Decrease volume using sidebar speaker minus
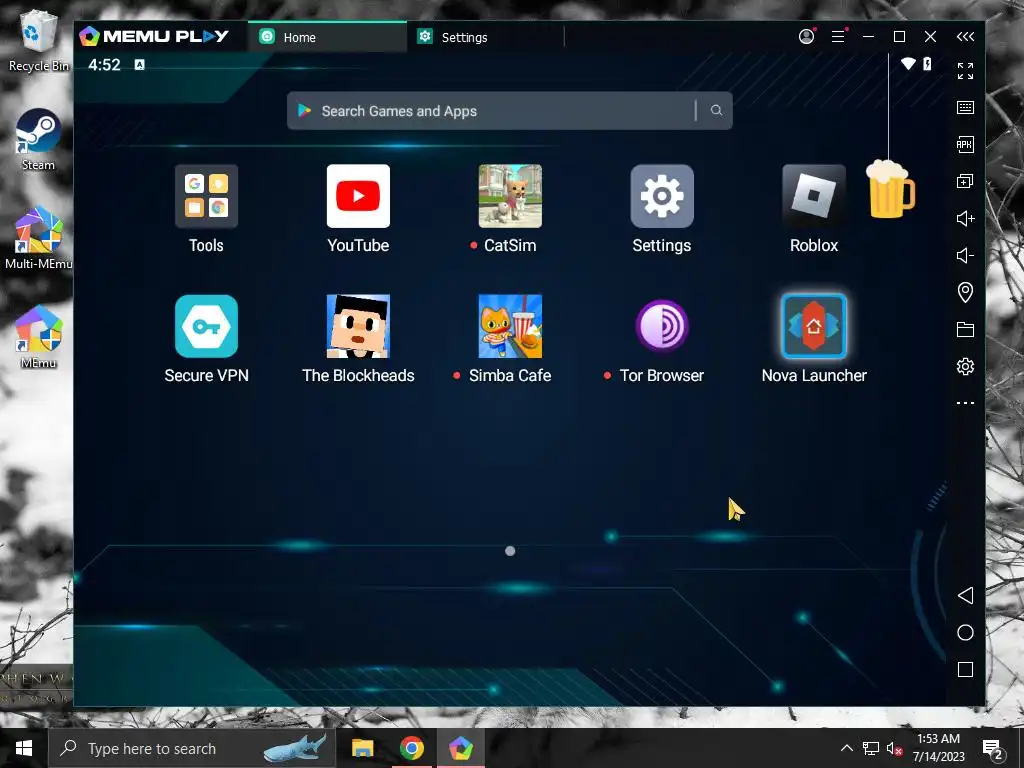 point(965,255)
